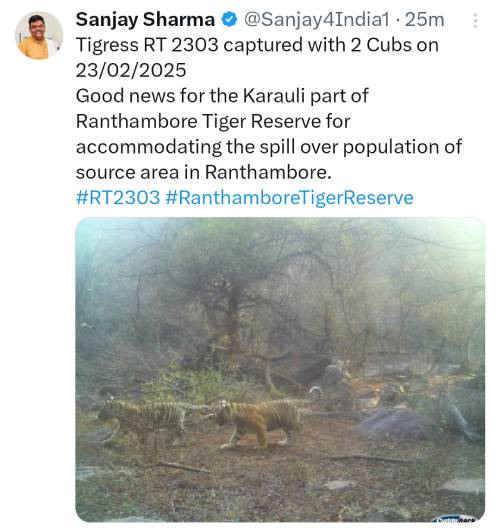Click the left tiger cub in the photo
This screenshot has width=500, height=528.
[x=143, y=421]
